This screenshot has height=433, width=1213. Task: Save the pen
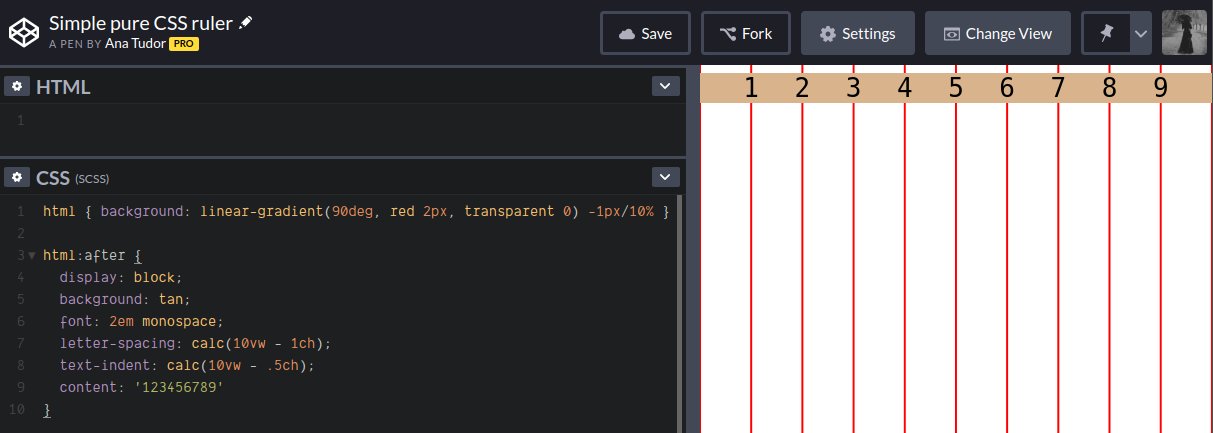(645, 33)
